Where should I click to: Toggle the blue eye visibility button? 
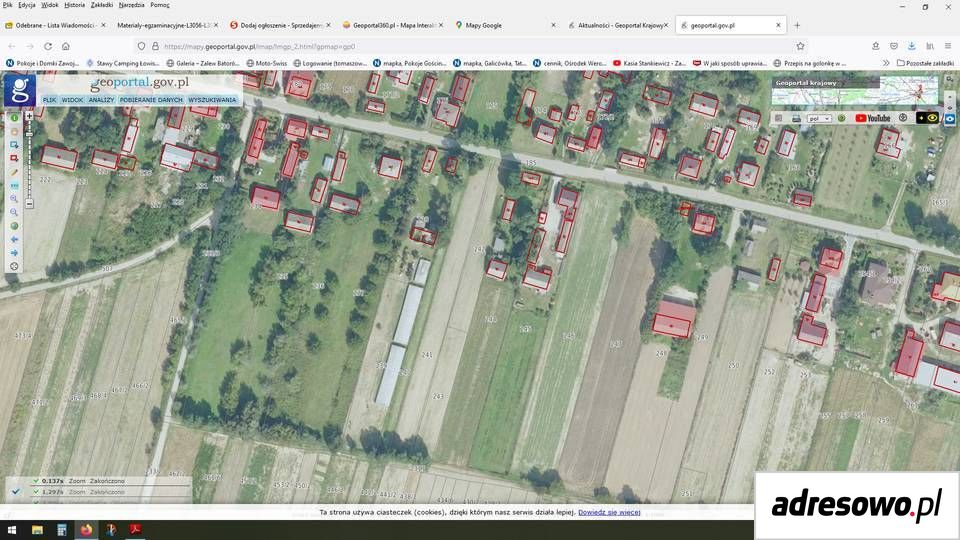coord(950,119)
